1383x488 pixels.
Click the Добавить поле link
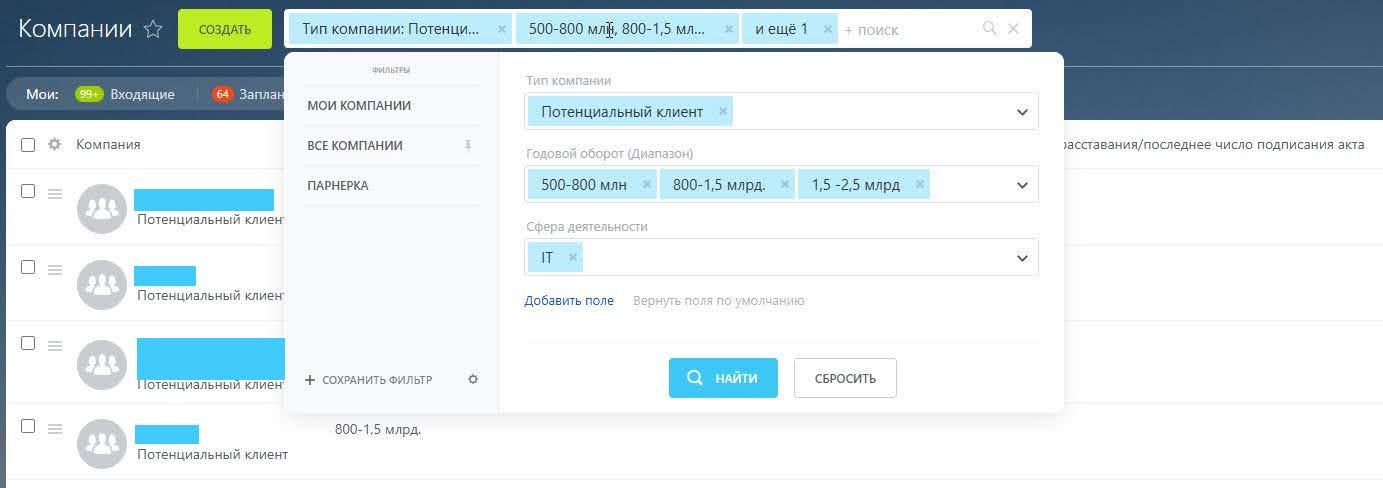(x=569, y=300)
